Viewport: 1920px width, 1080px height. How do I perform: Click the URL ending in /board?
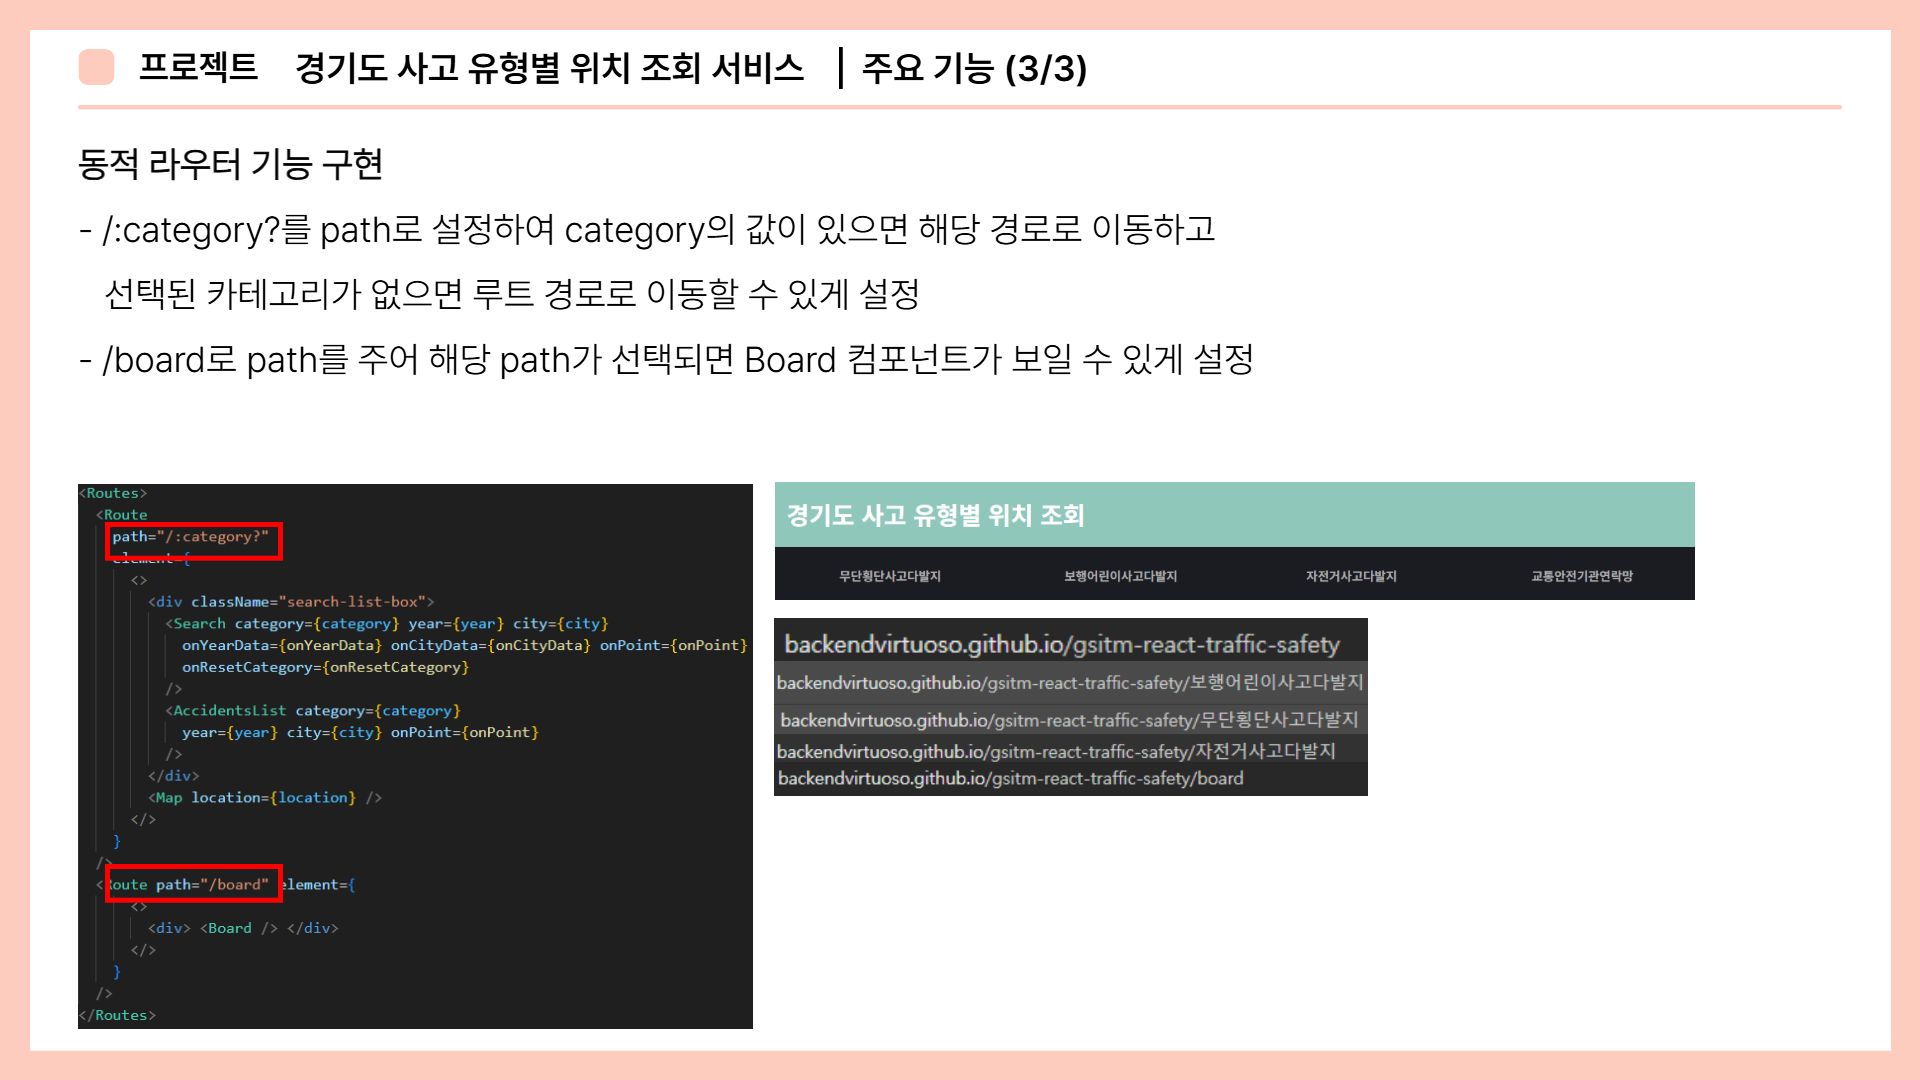[1010, 779]
